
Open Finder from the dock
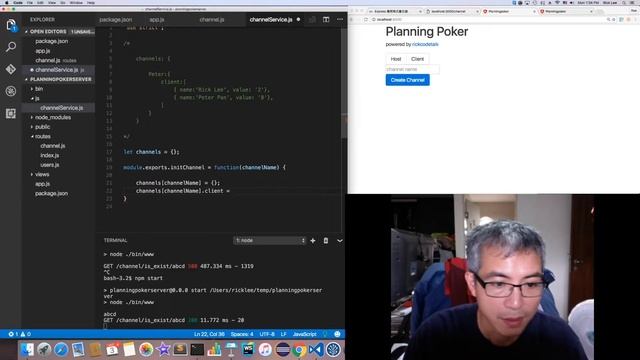[x=27, y=349]
